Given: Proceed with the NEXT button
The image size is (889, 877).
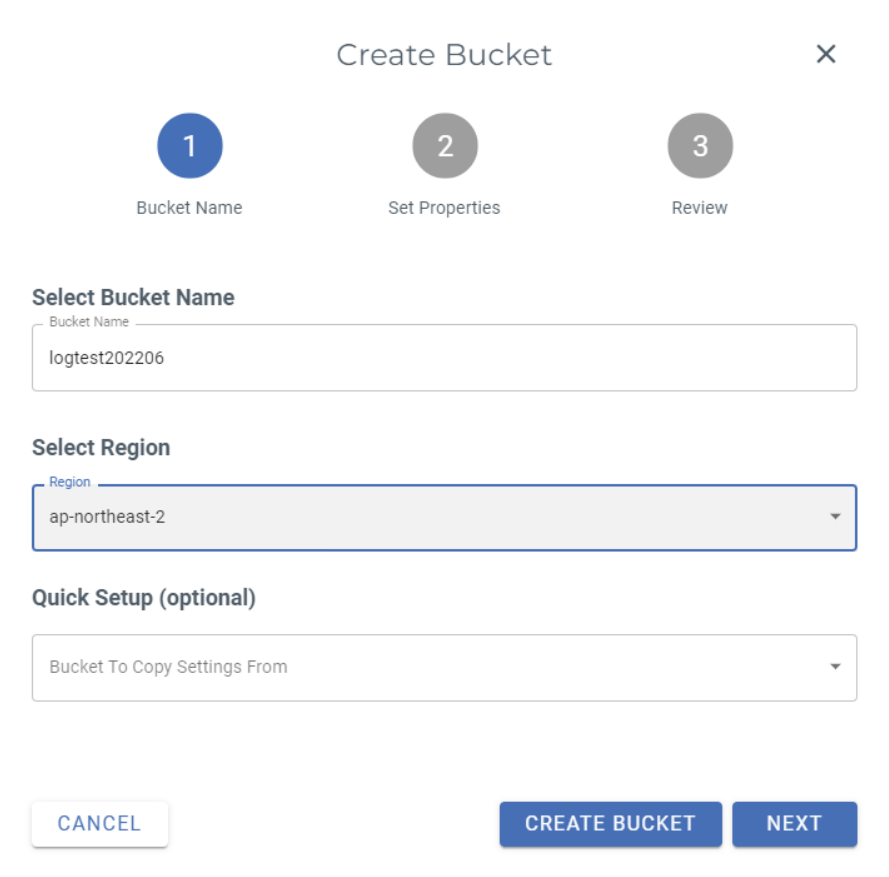Looking at the screenshot, I should (794, 824).
